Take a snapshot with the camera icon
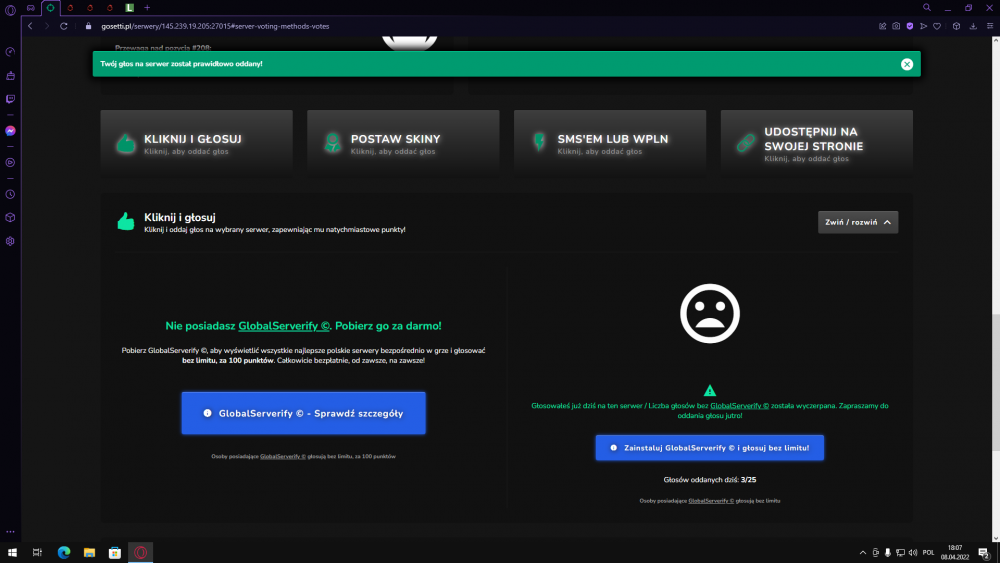The width and height of the screenshot is (1000, 563). pos(896,26)
